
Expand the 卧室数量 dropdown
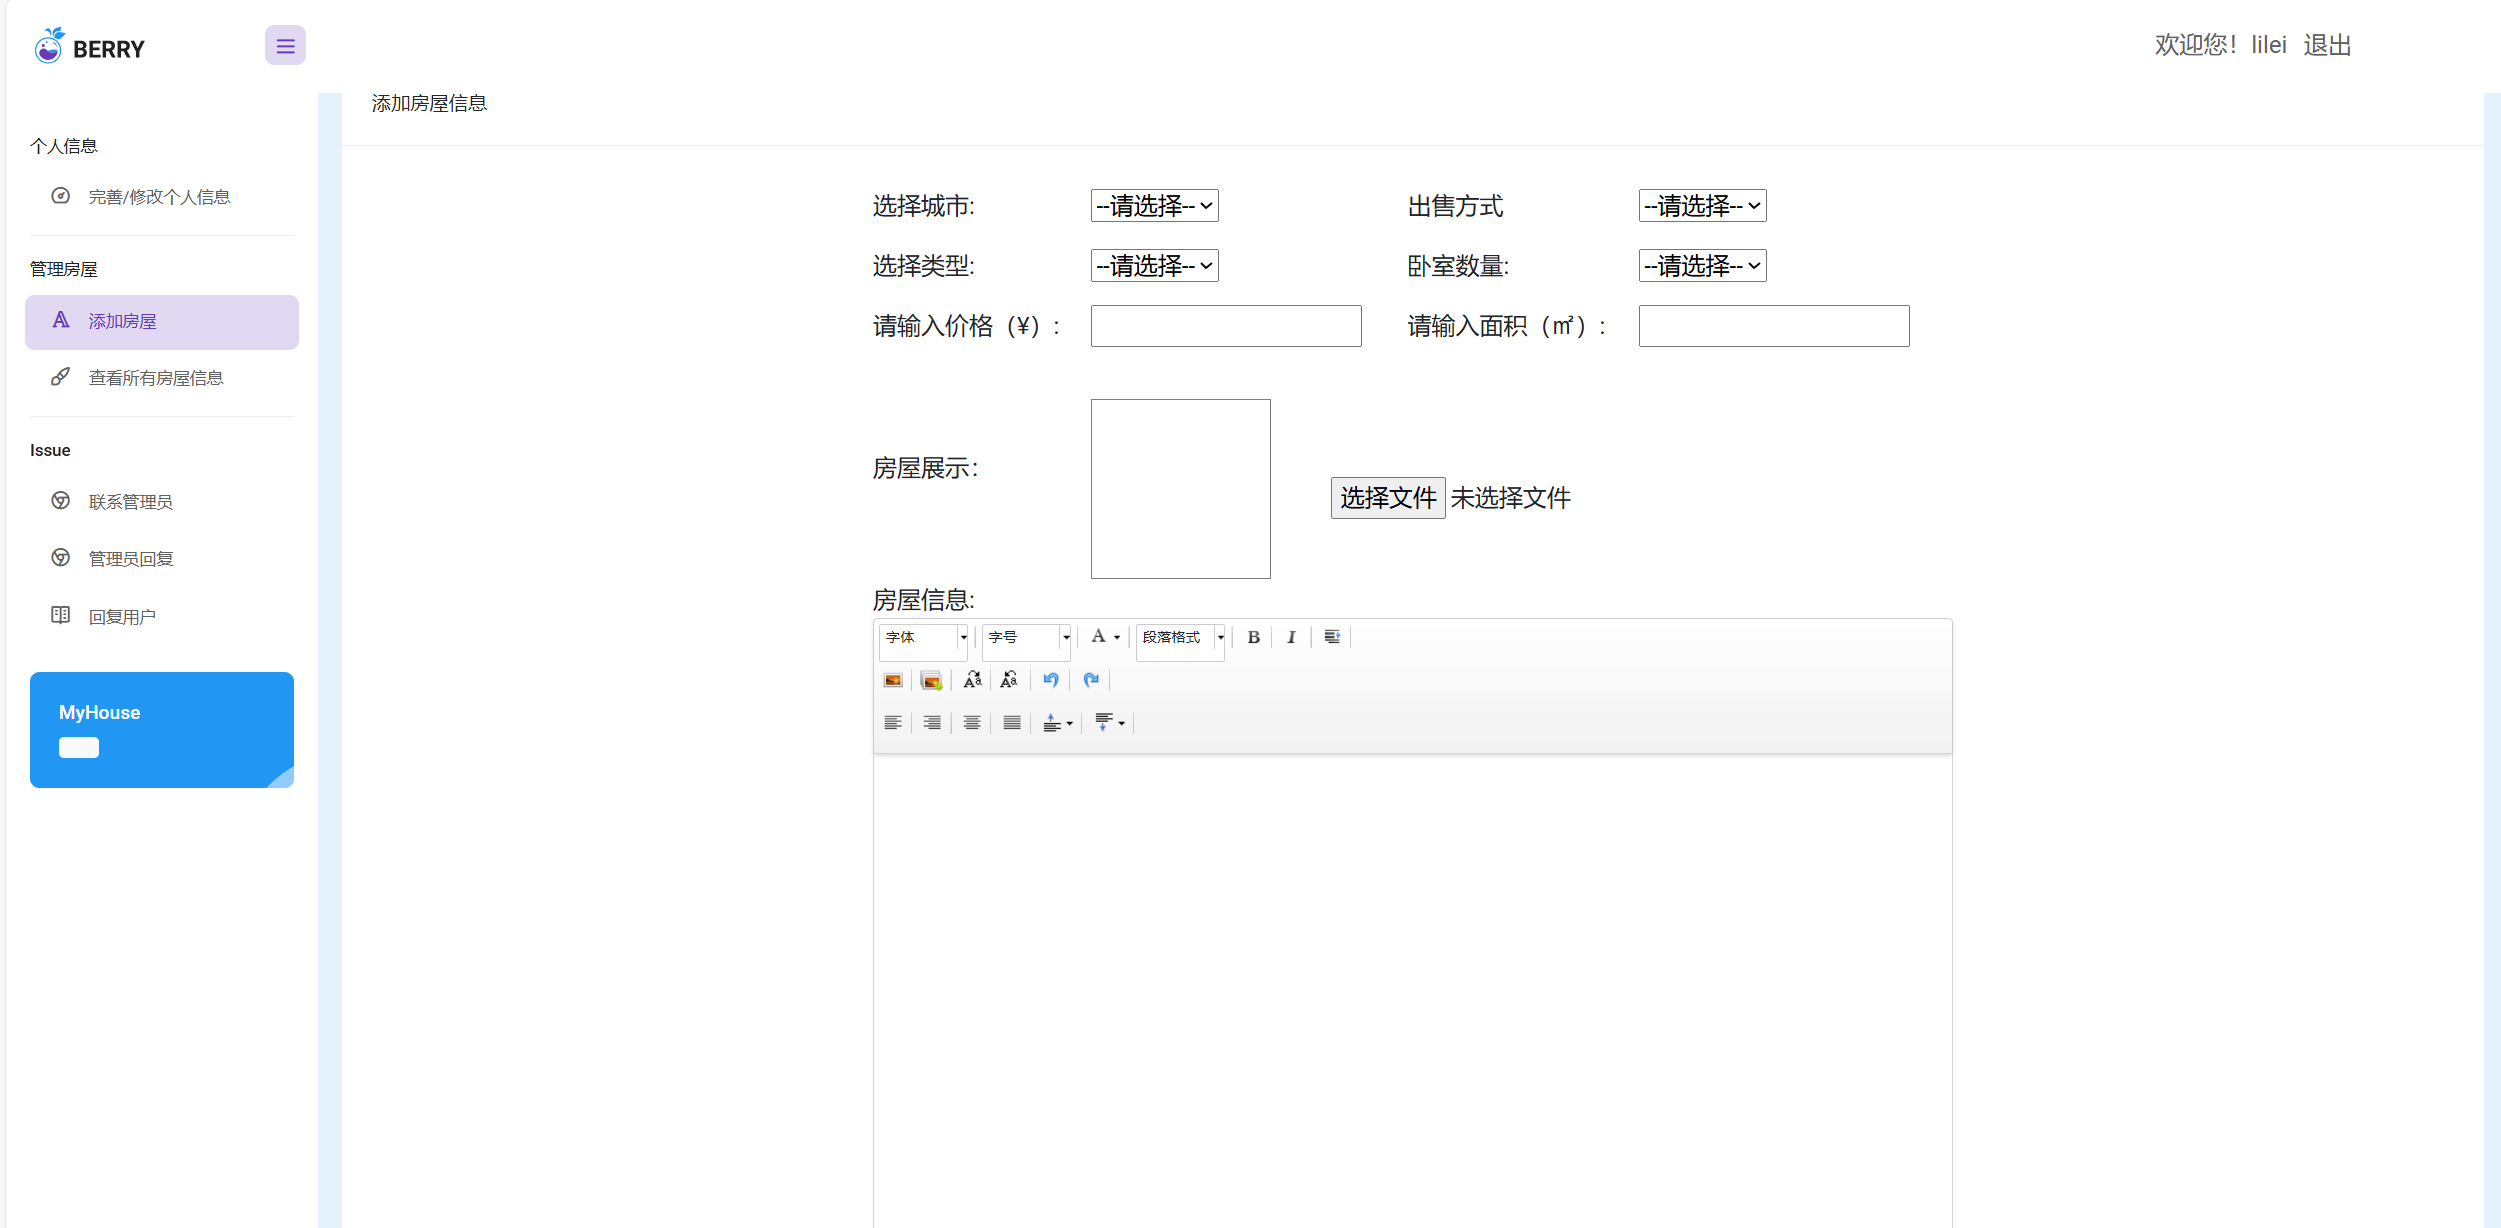(1702, 266)
